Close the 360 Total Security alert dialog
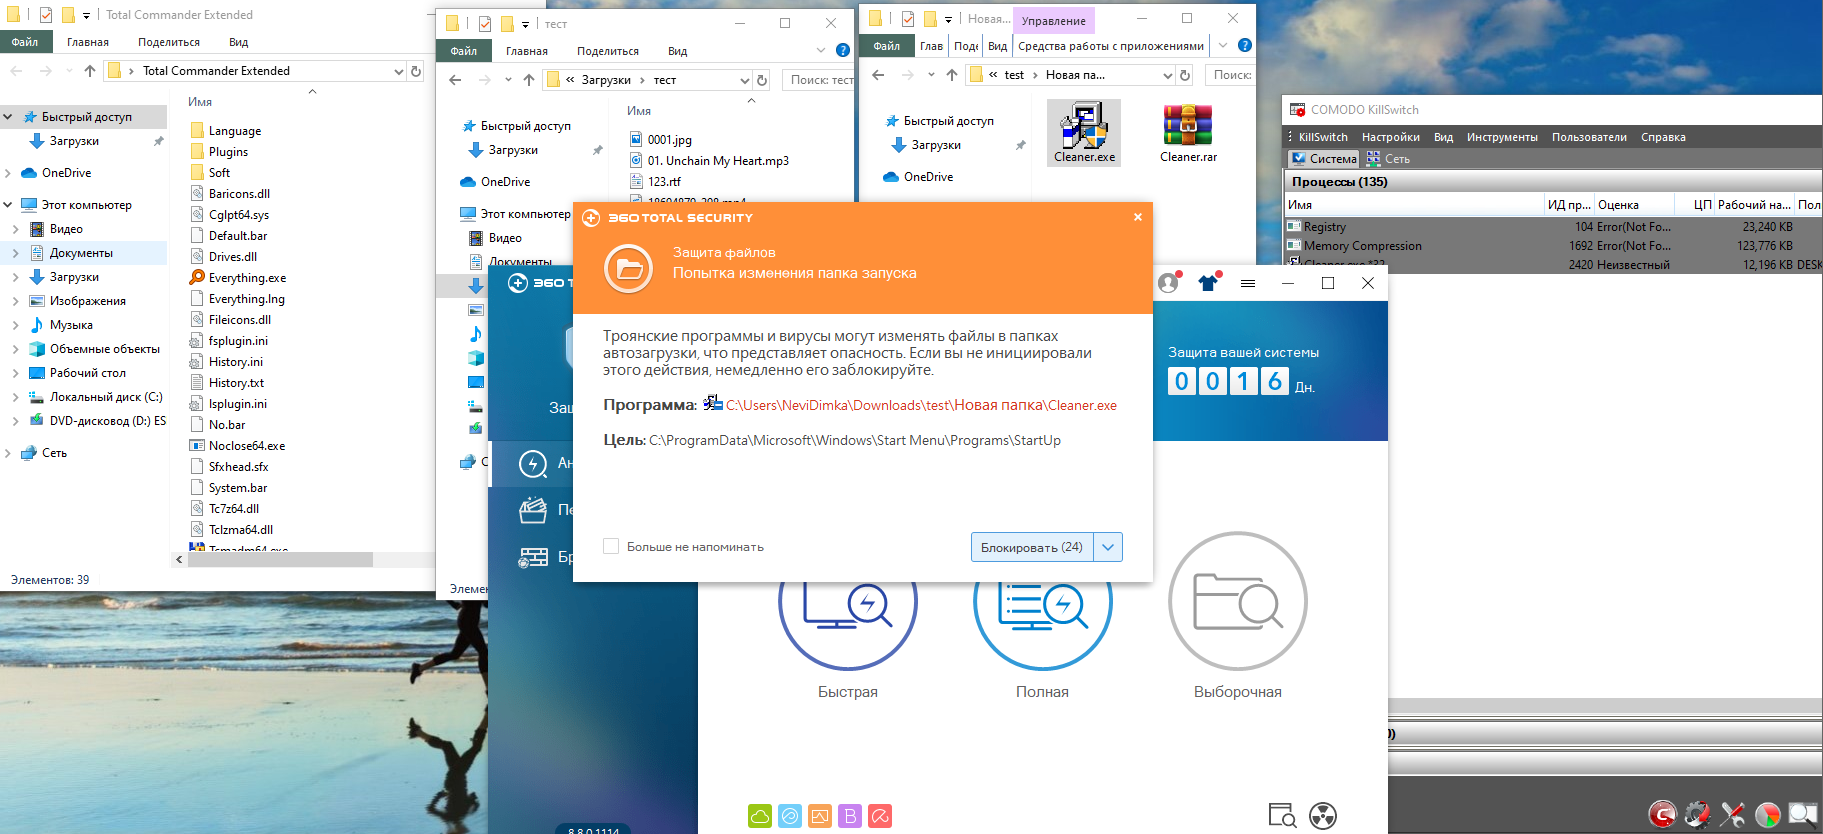1823x834 pixels. 1138,217
